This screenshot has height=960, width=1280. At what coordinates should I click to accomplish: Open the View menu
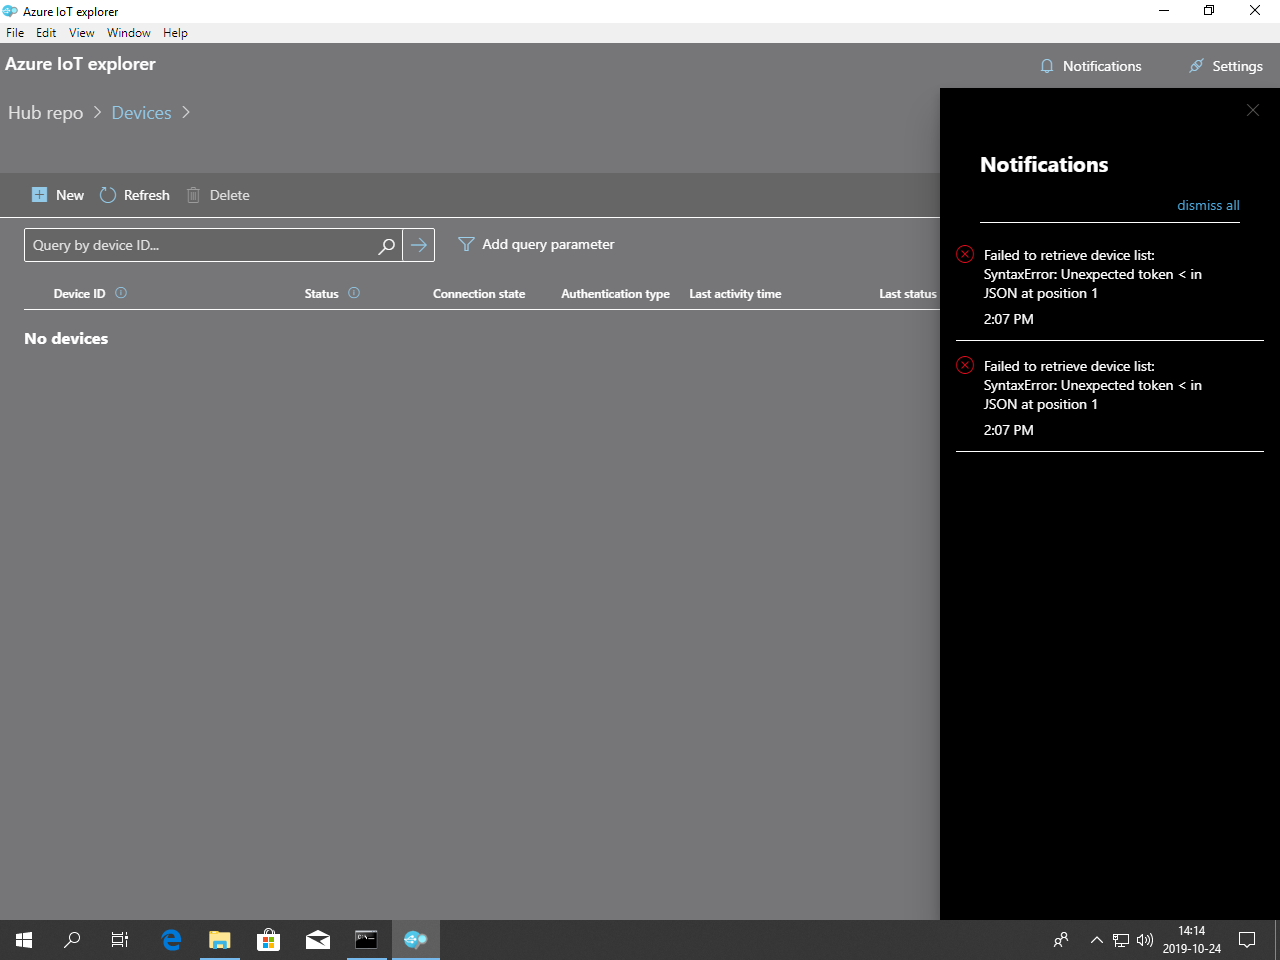[x=81, y=32]
